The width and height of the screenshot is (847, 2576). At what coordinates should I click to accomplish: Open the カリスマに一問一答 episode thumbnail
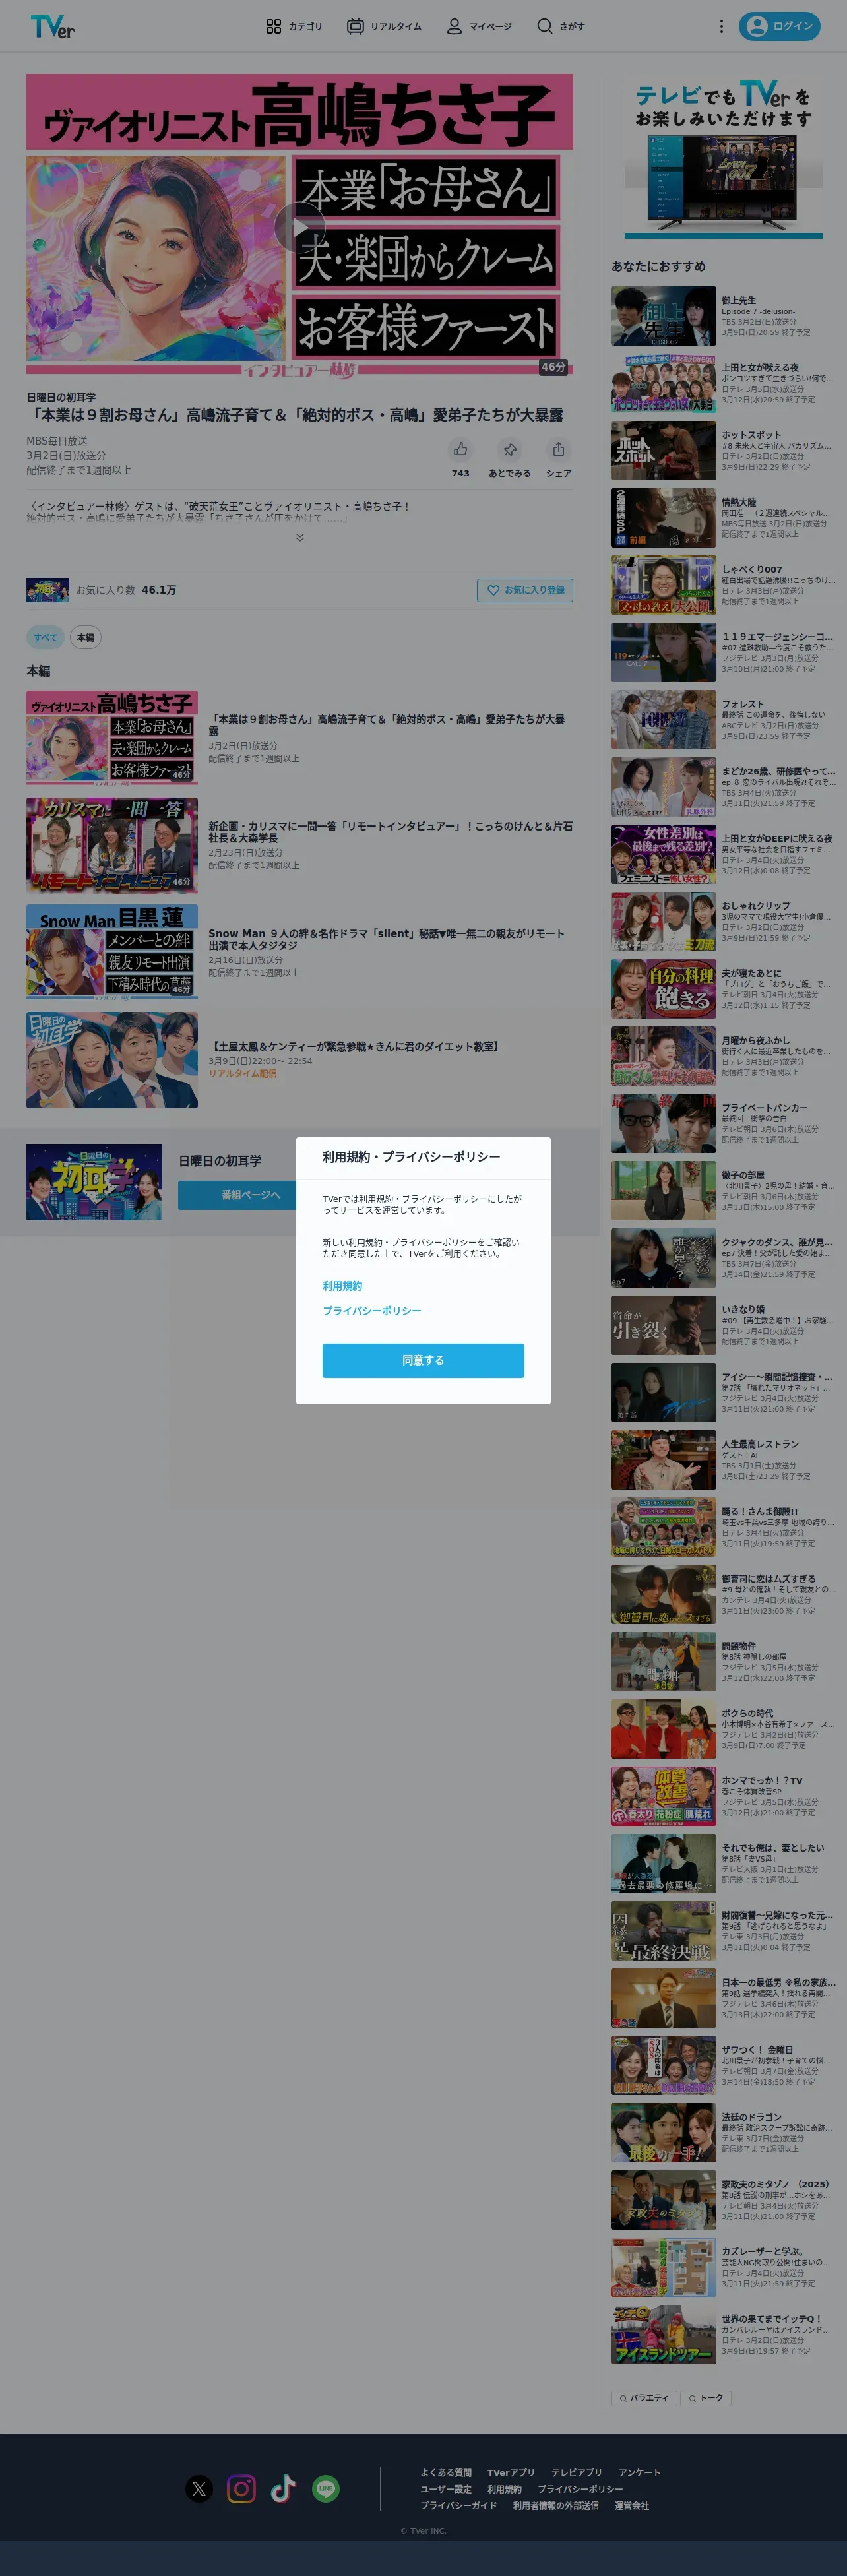(x=112, y=845)
